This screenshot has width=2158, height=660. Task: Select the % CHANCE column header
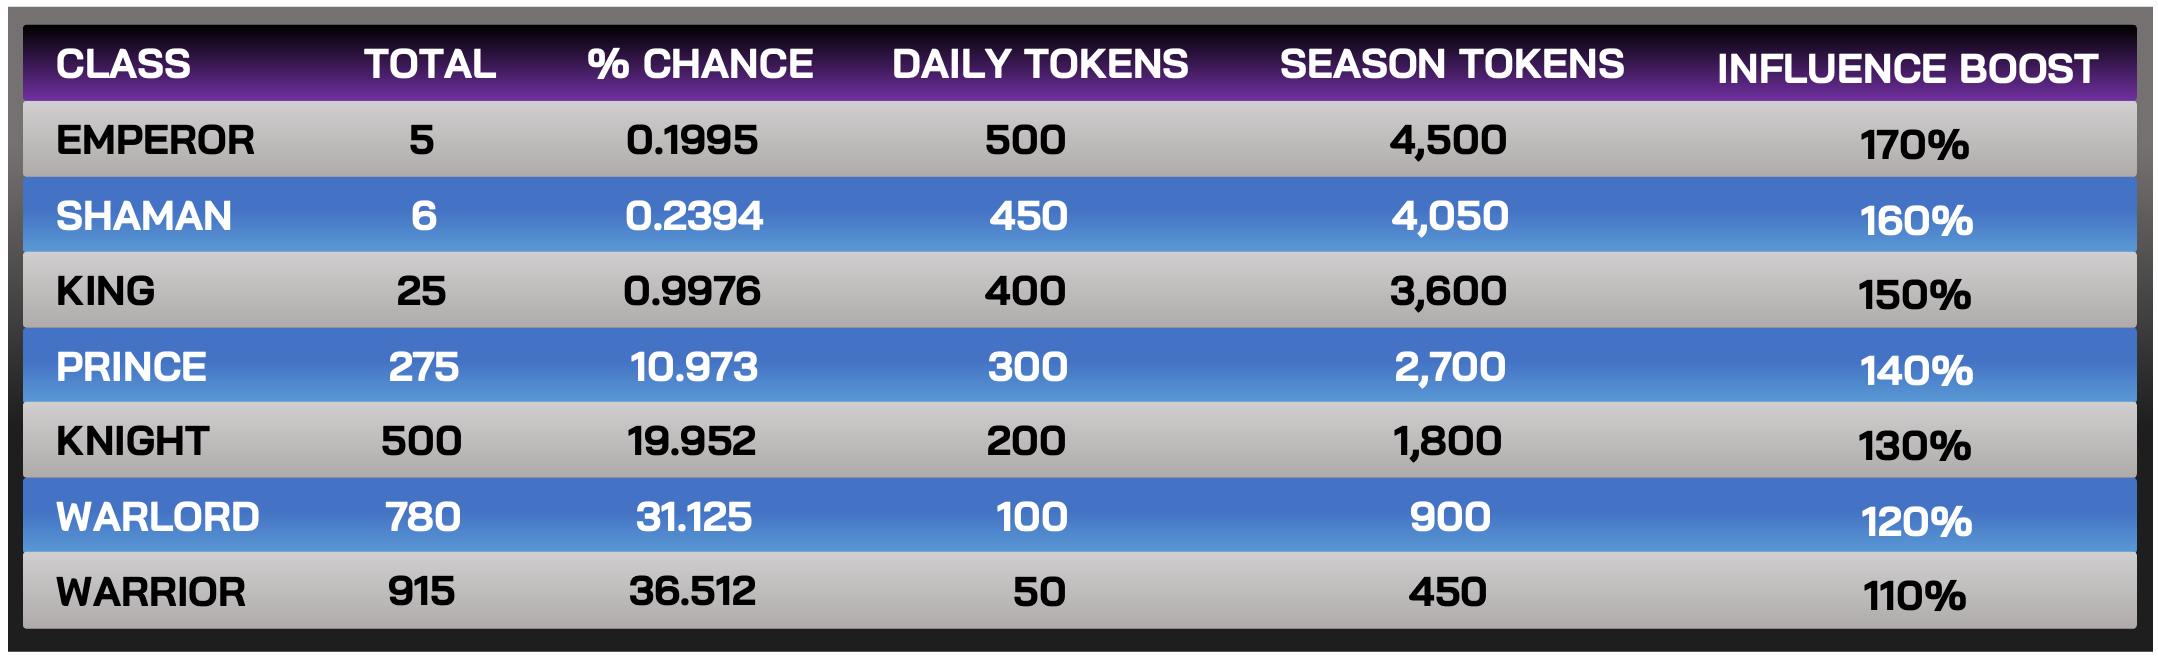click(700, 65)
